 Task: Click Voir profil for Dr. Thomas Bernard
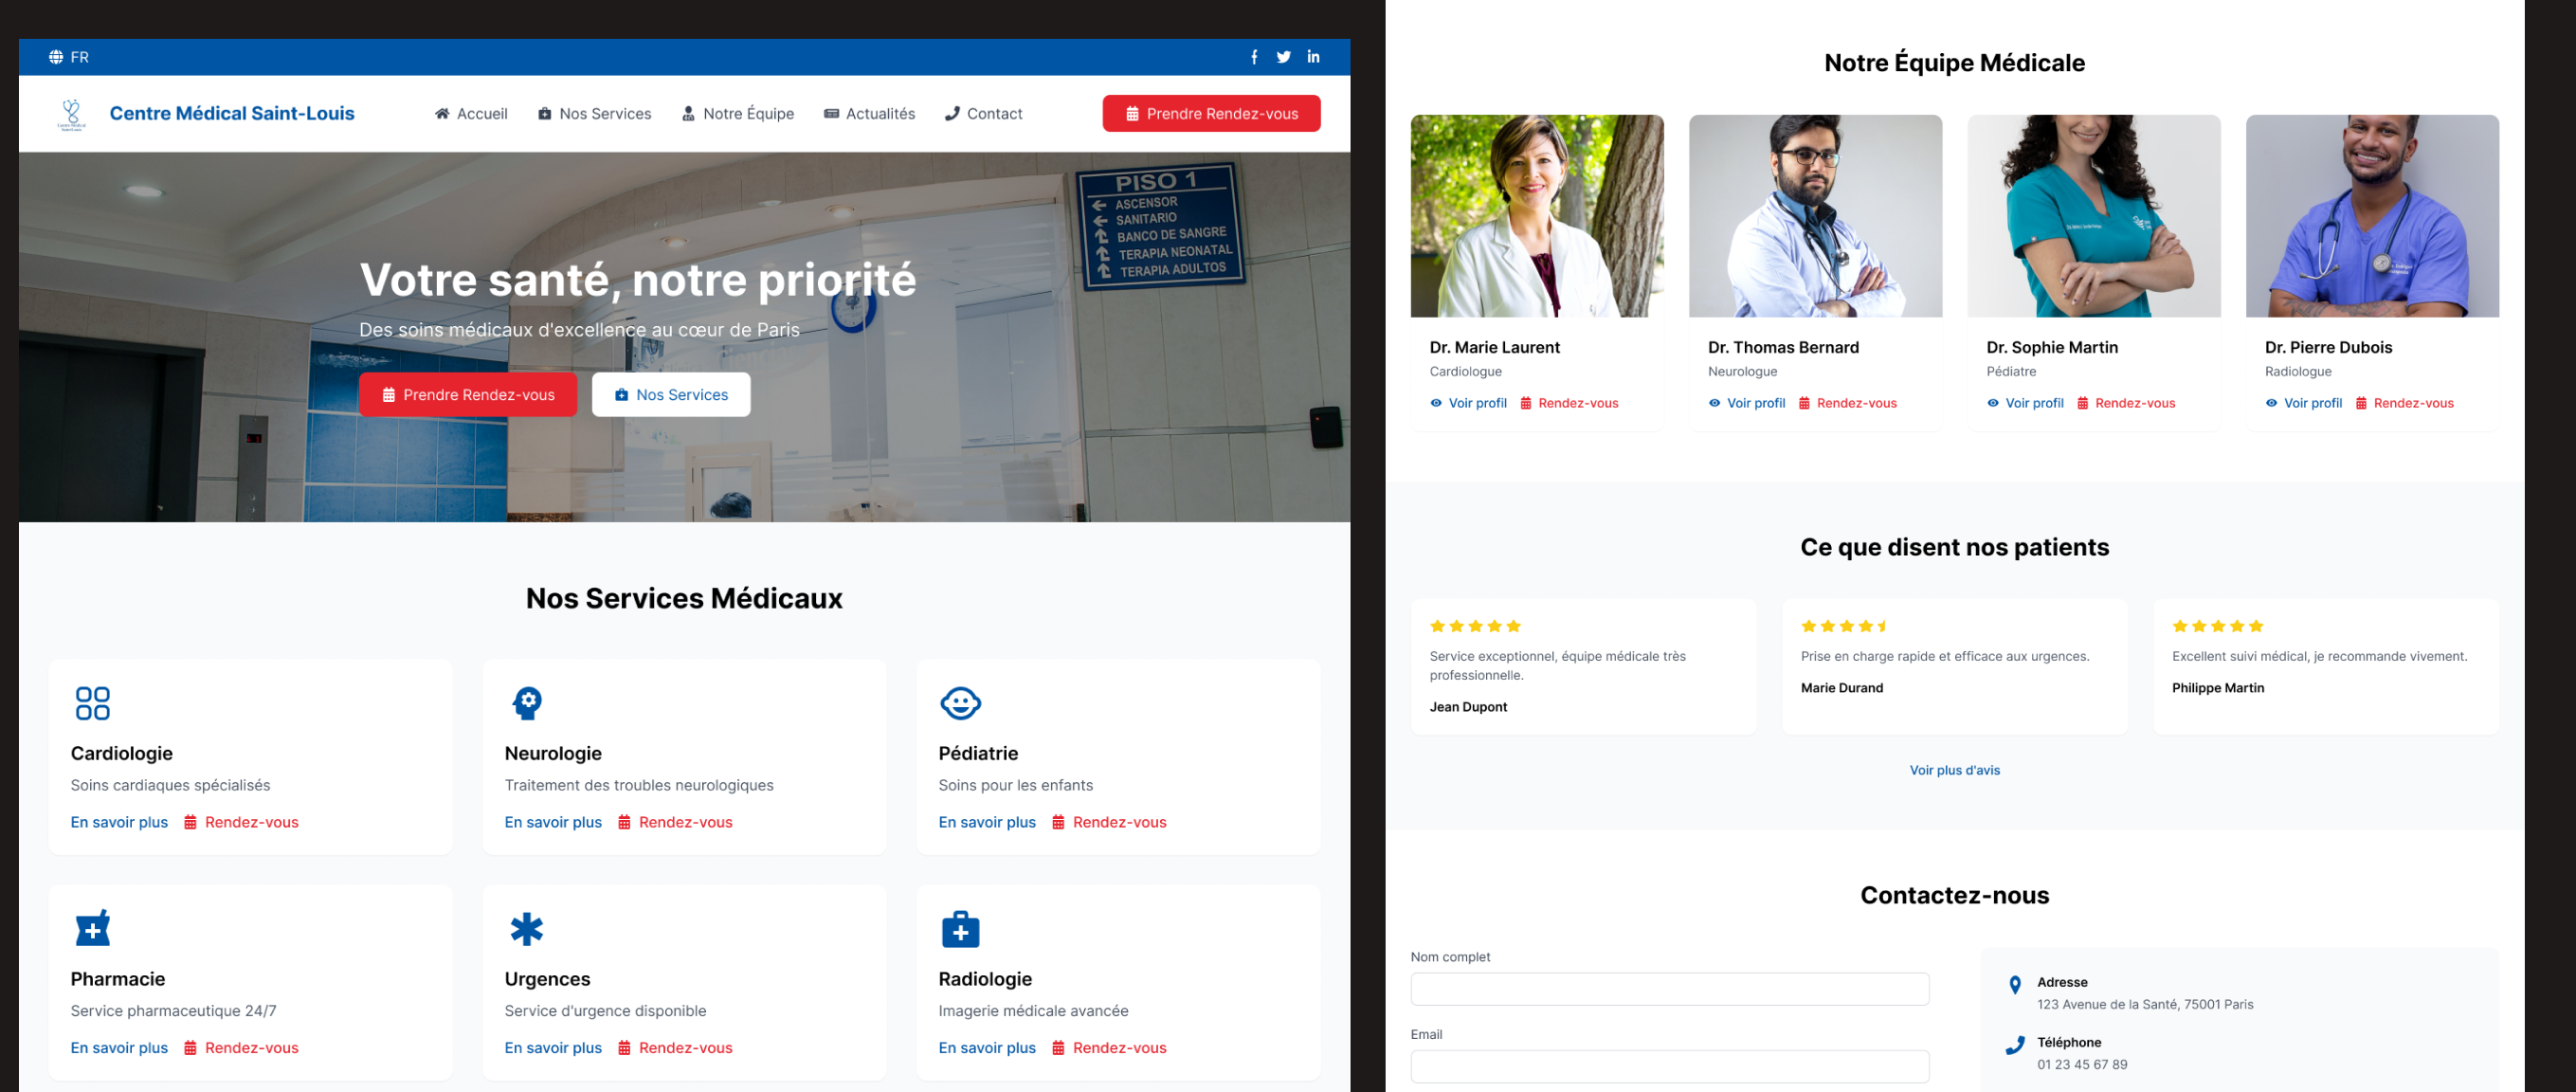1747,403
